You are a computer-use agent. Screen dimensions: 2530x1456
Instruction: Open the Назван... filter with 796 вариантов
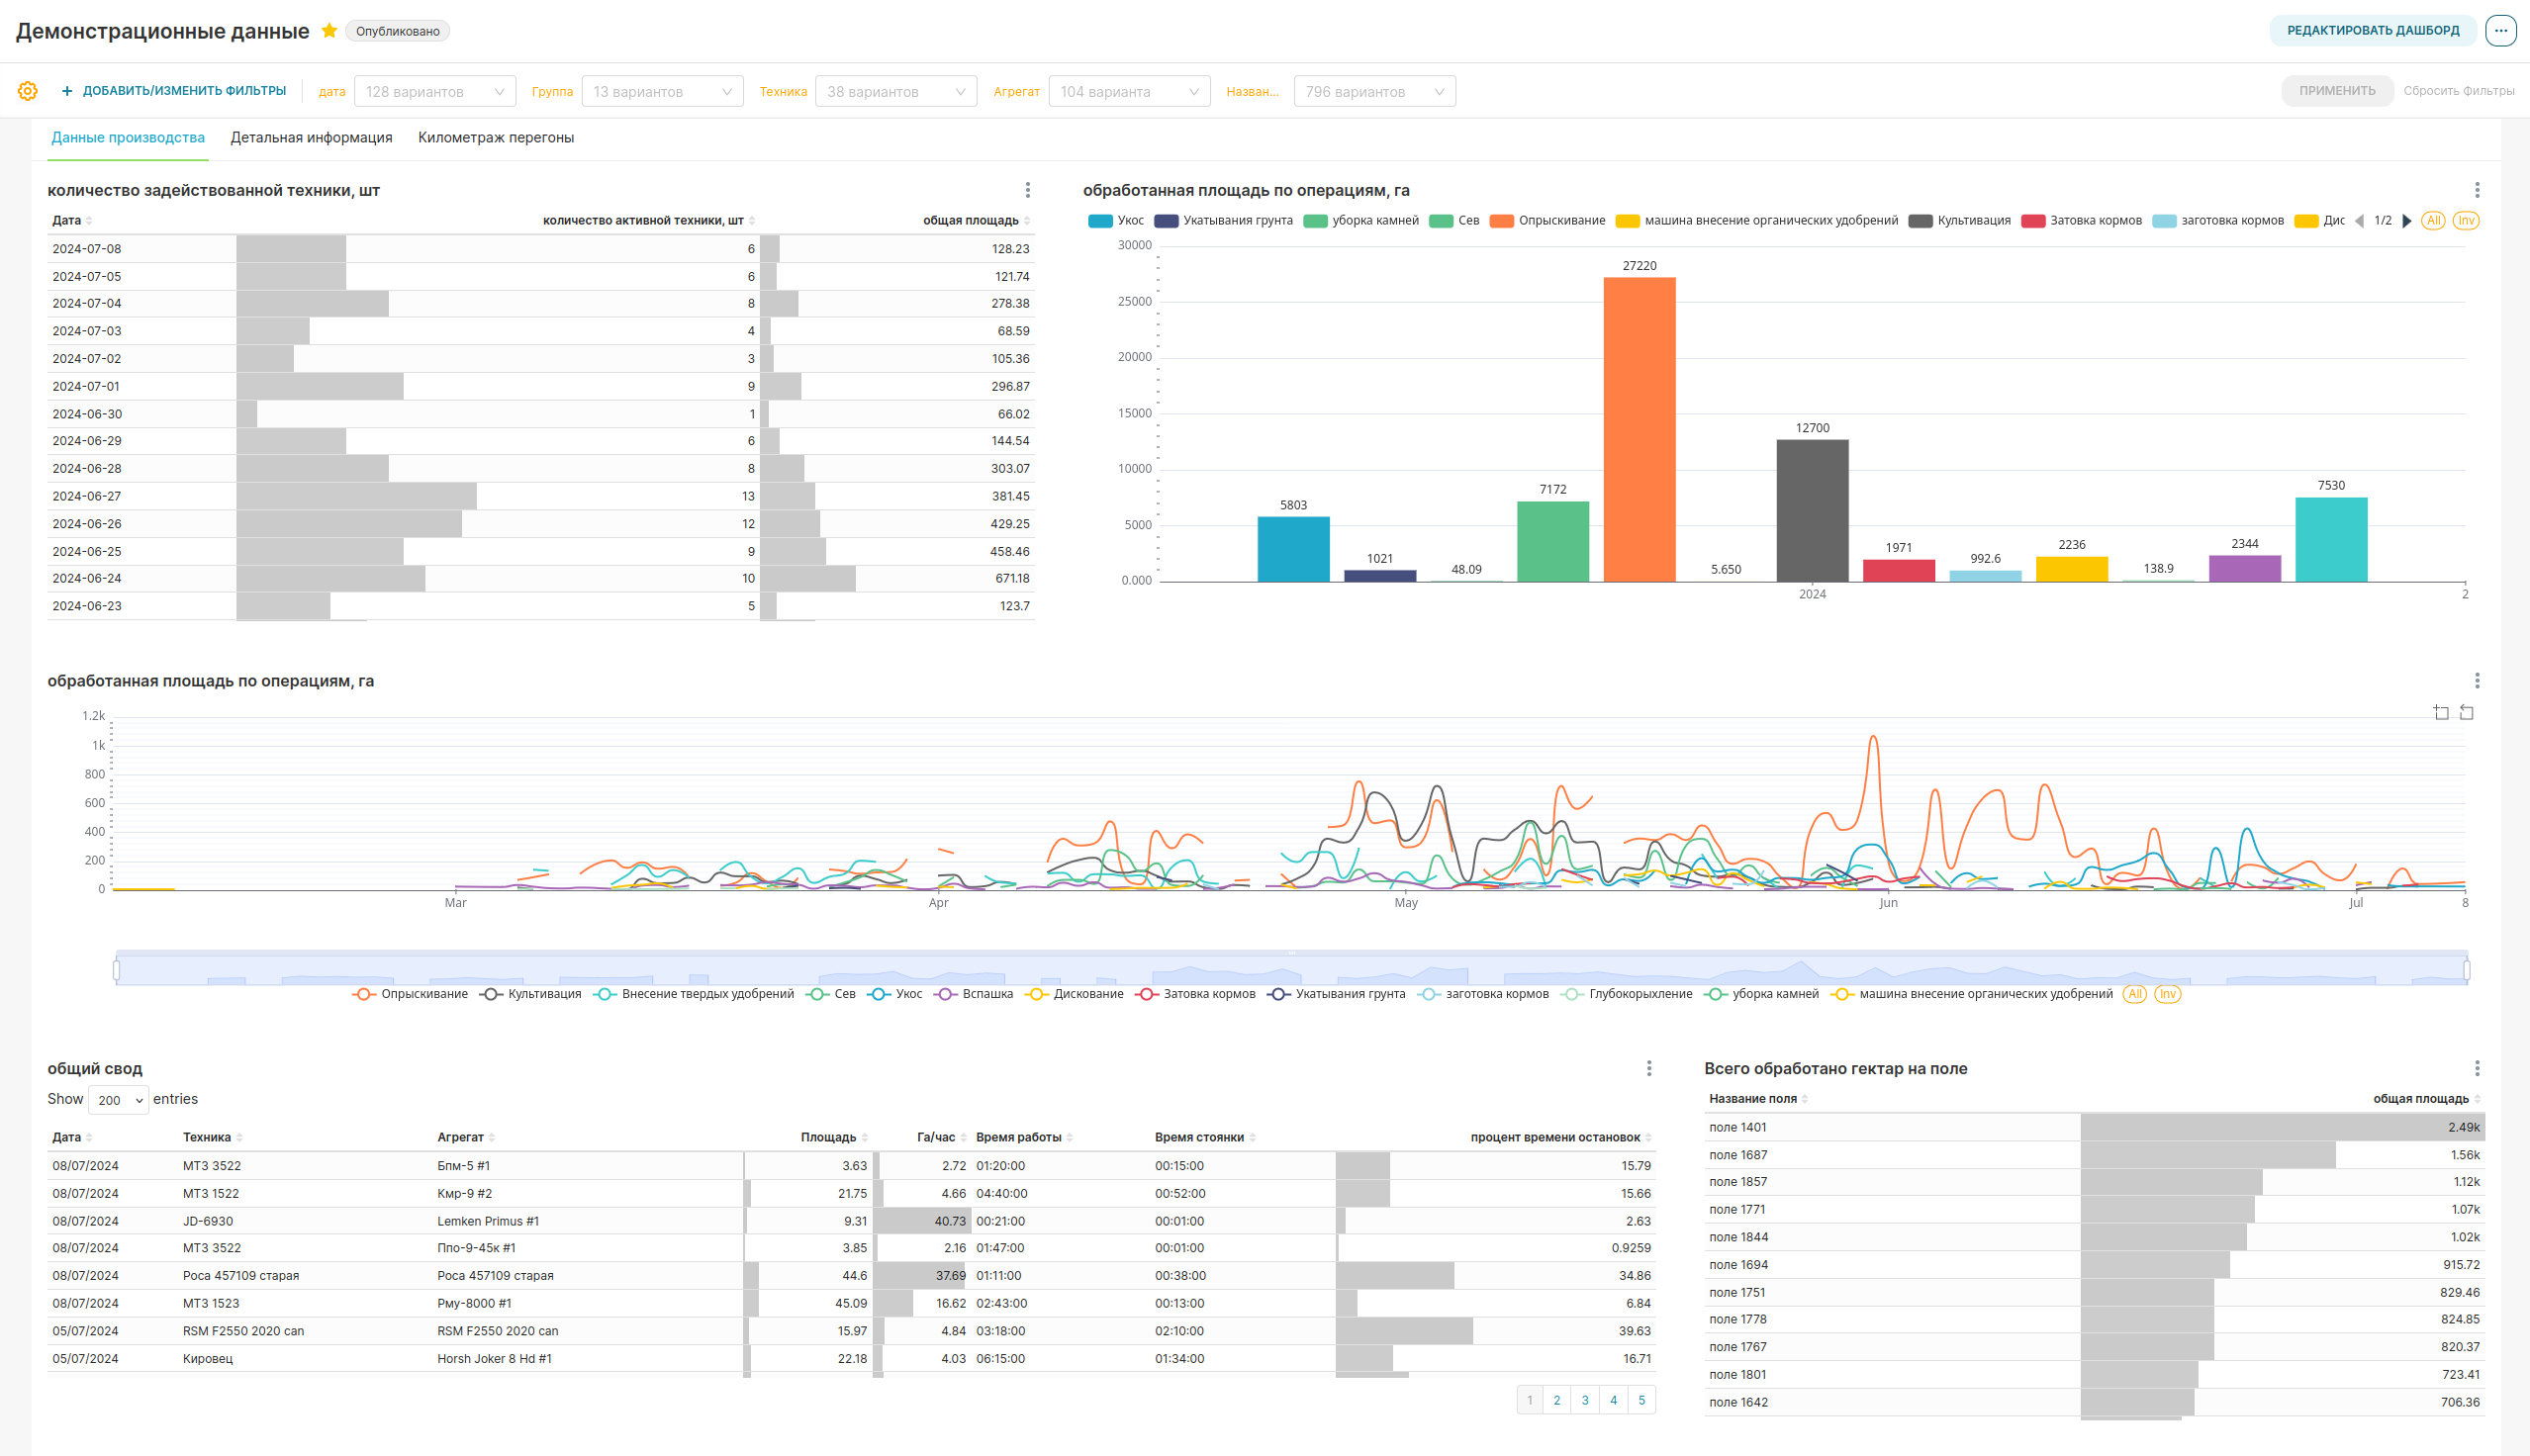point(1374,92)
